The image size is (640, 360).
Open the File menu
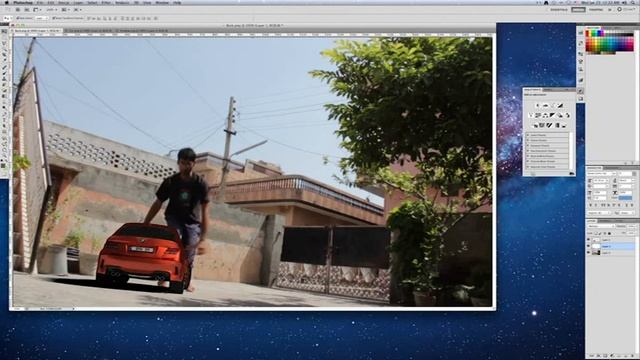[x=39, y=2]
